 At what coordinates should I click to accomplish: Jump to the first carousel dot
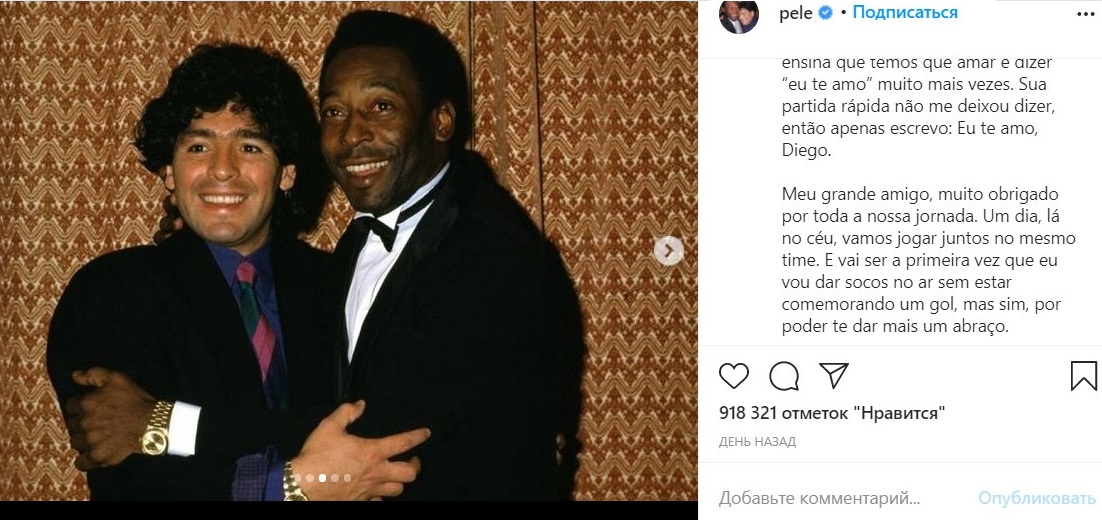[298, 478]
